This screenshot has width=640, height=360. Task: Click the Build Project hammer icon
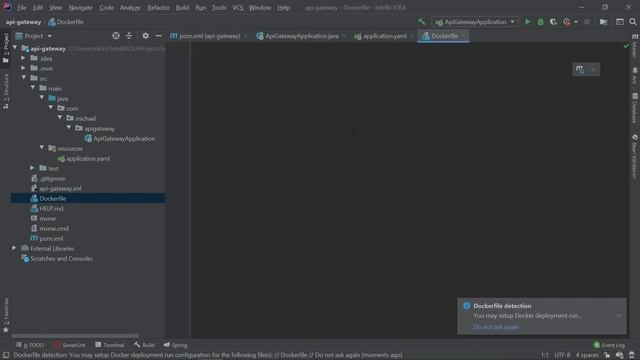pyautogui.click(x=421, y=22)
